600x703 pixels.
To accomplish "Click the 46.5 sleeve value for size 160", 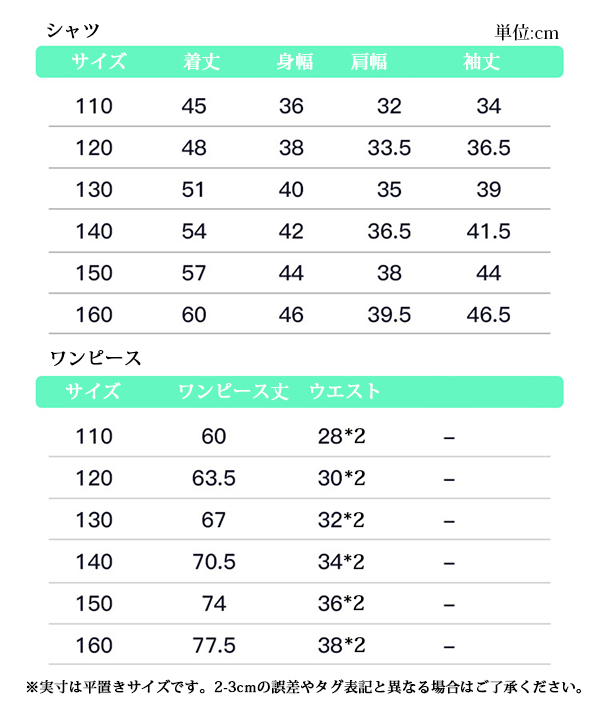I will pos(489,315).
